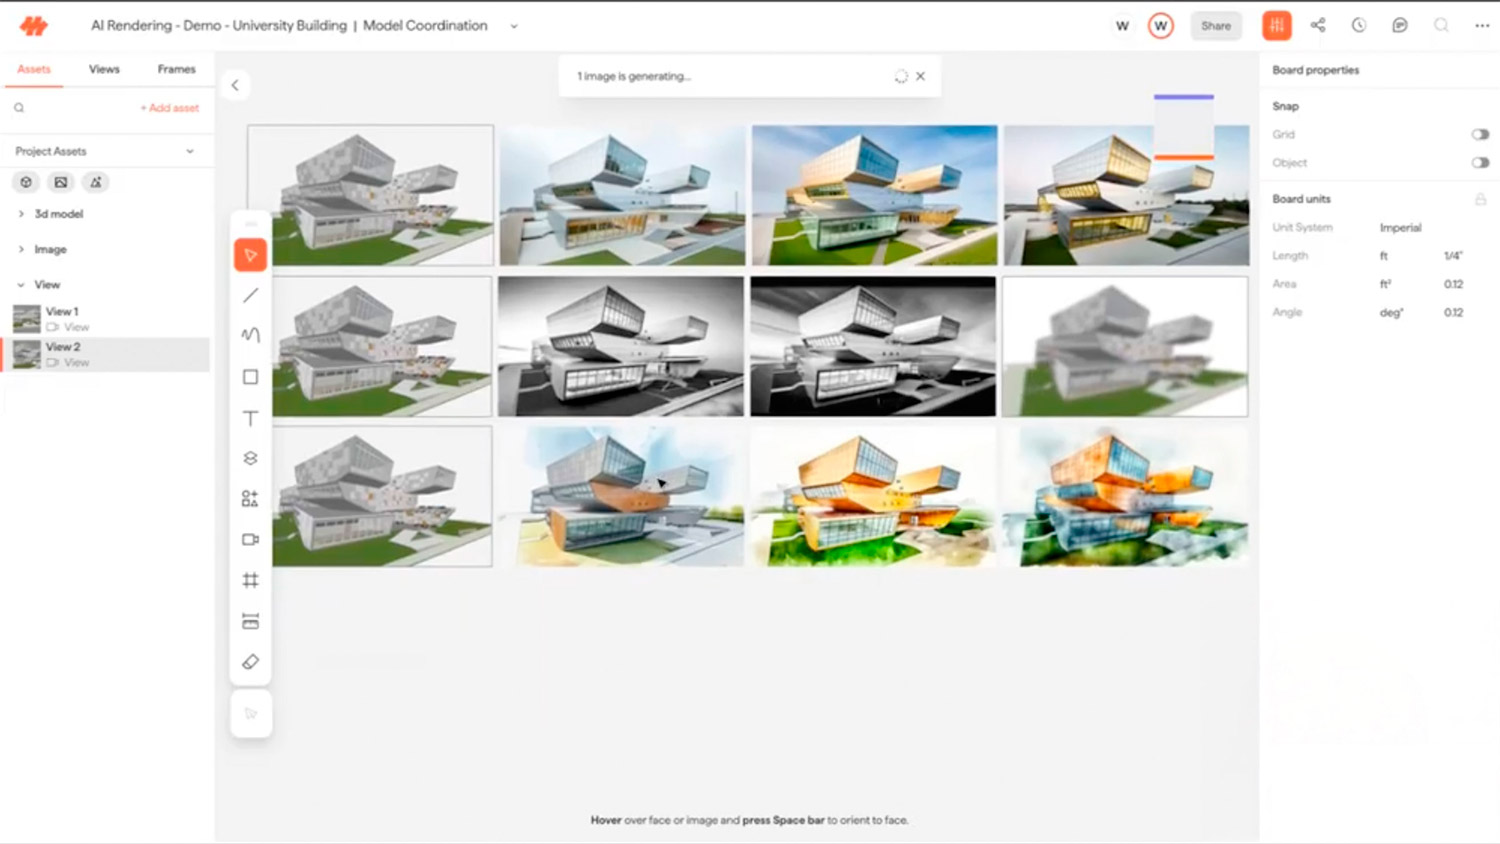The height and width of the screenshot is (844, 1500).
Task: Select the Eraser tool
Action: tap(250, 662)
